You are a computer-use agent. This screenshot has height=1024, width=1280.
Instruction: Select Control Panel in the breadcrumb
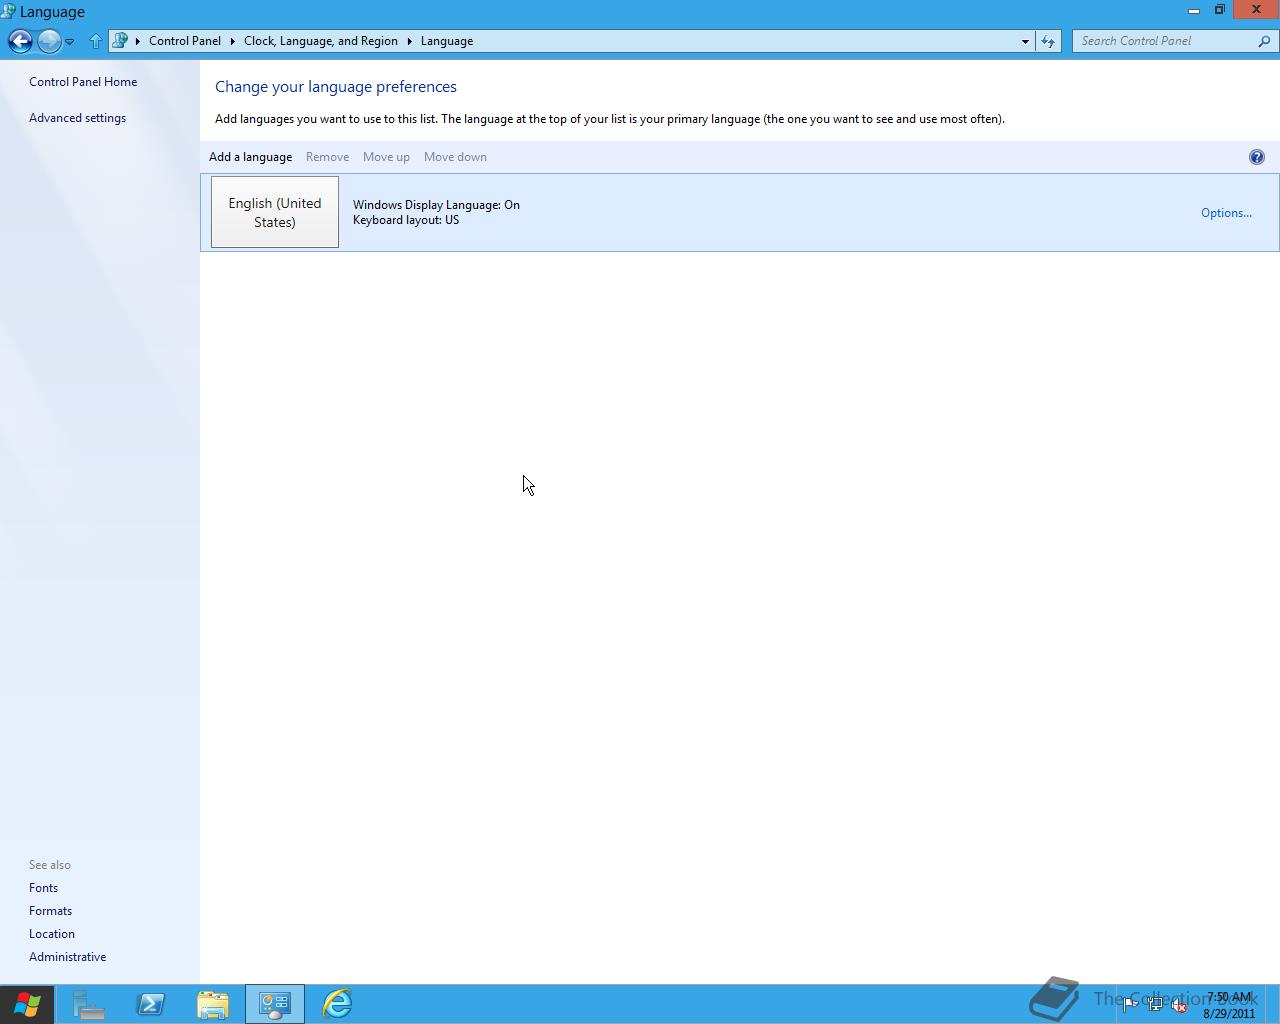[185, 41]
